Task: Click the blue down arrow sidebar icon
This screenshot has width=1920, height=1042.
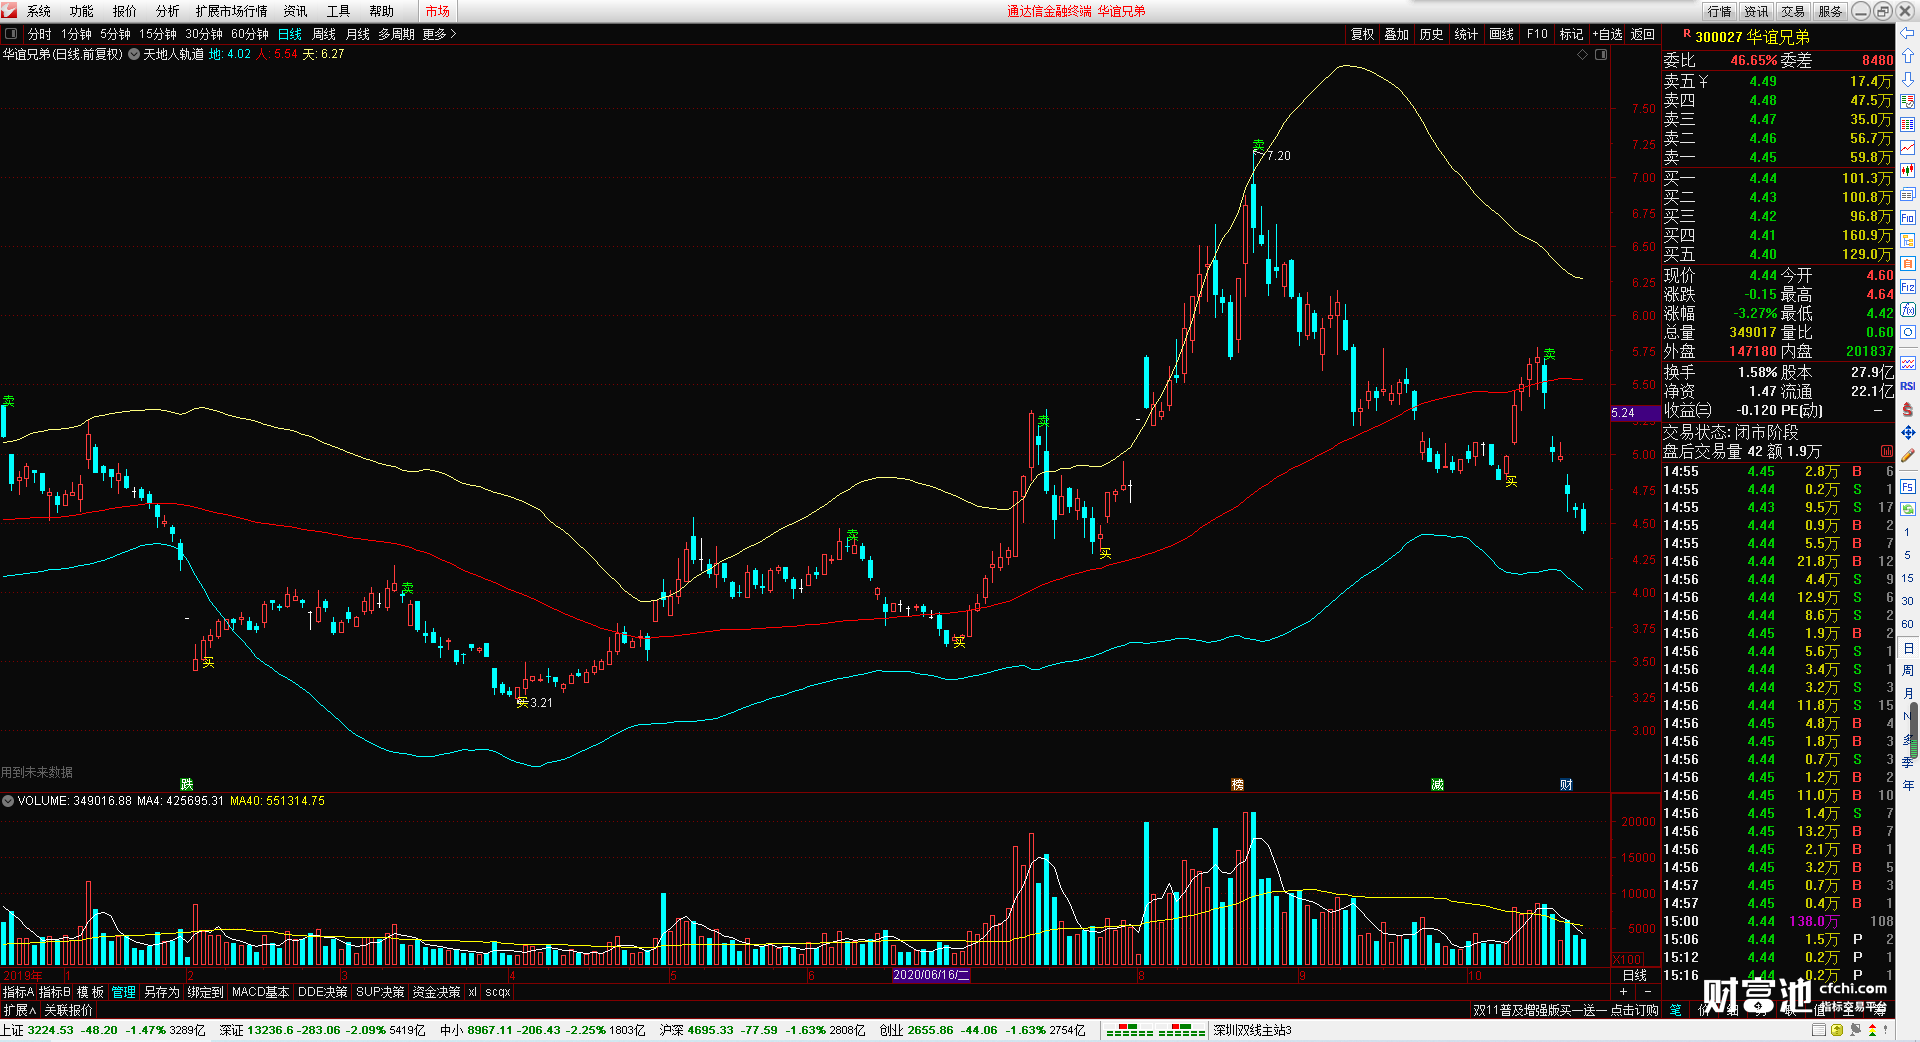Action: (1908, 79)
